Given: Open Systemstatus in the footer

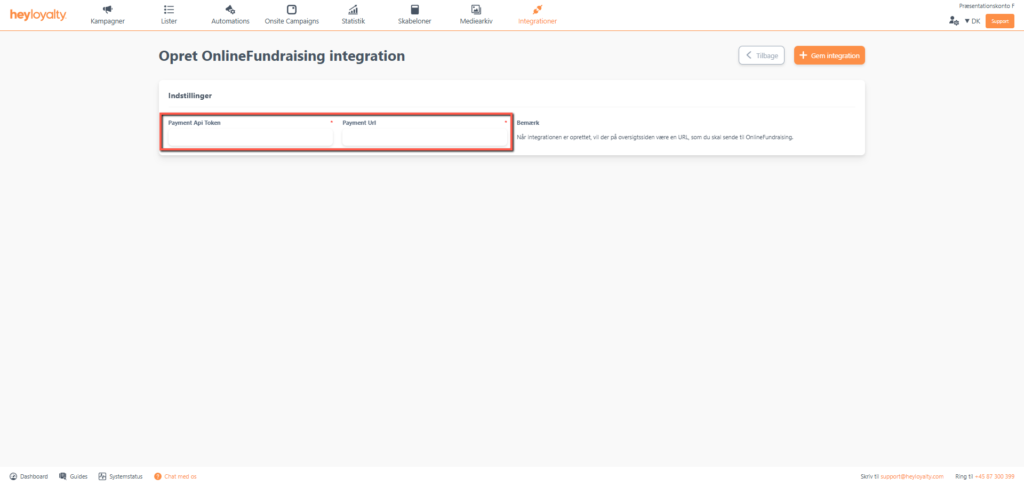Looking at the screenshot, I should click(121, 477).
